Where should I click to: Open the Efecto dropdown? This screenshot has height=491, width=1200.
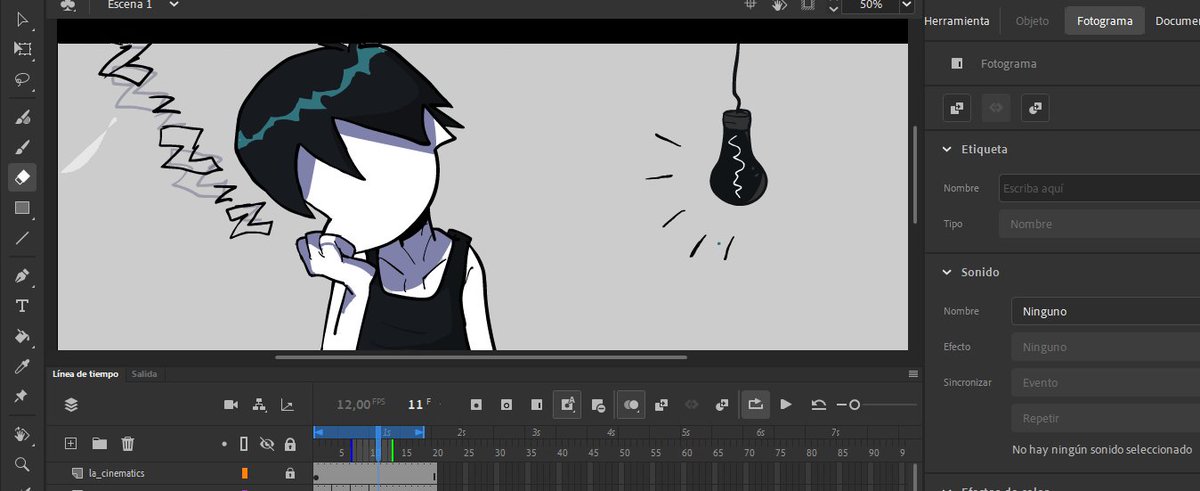point(1105,347)
